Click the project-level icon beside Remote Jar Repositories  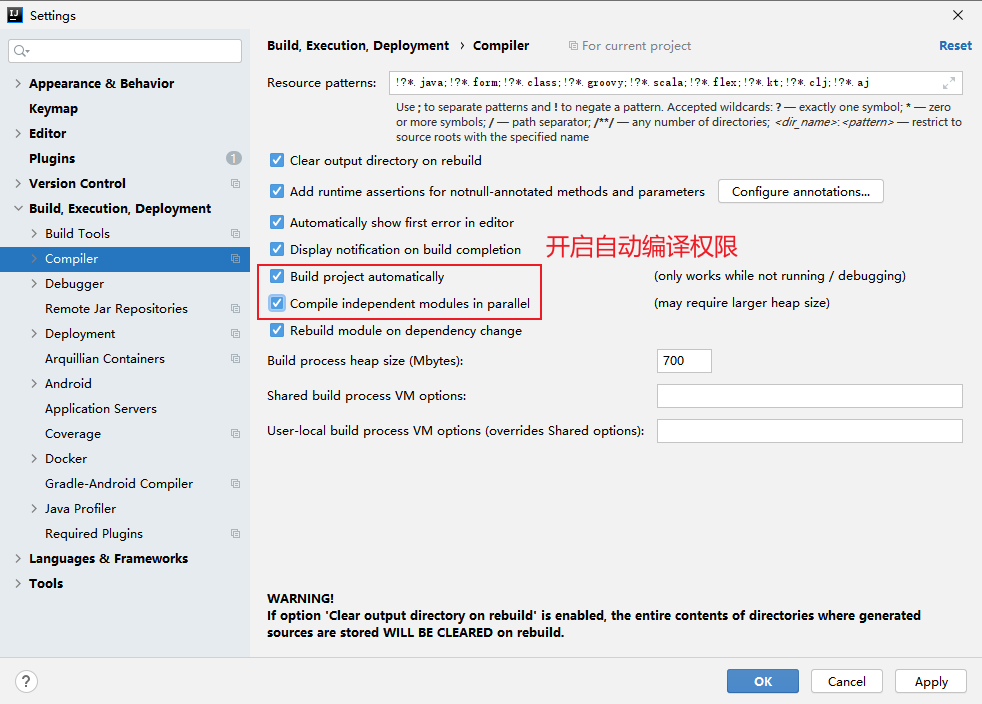click(x=235, y=309)
